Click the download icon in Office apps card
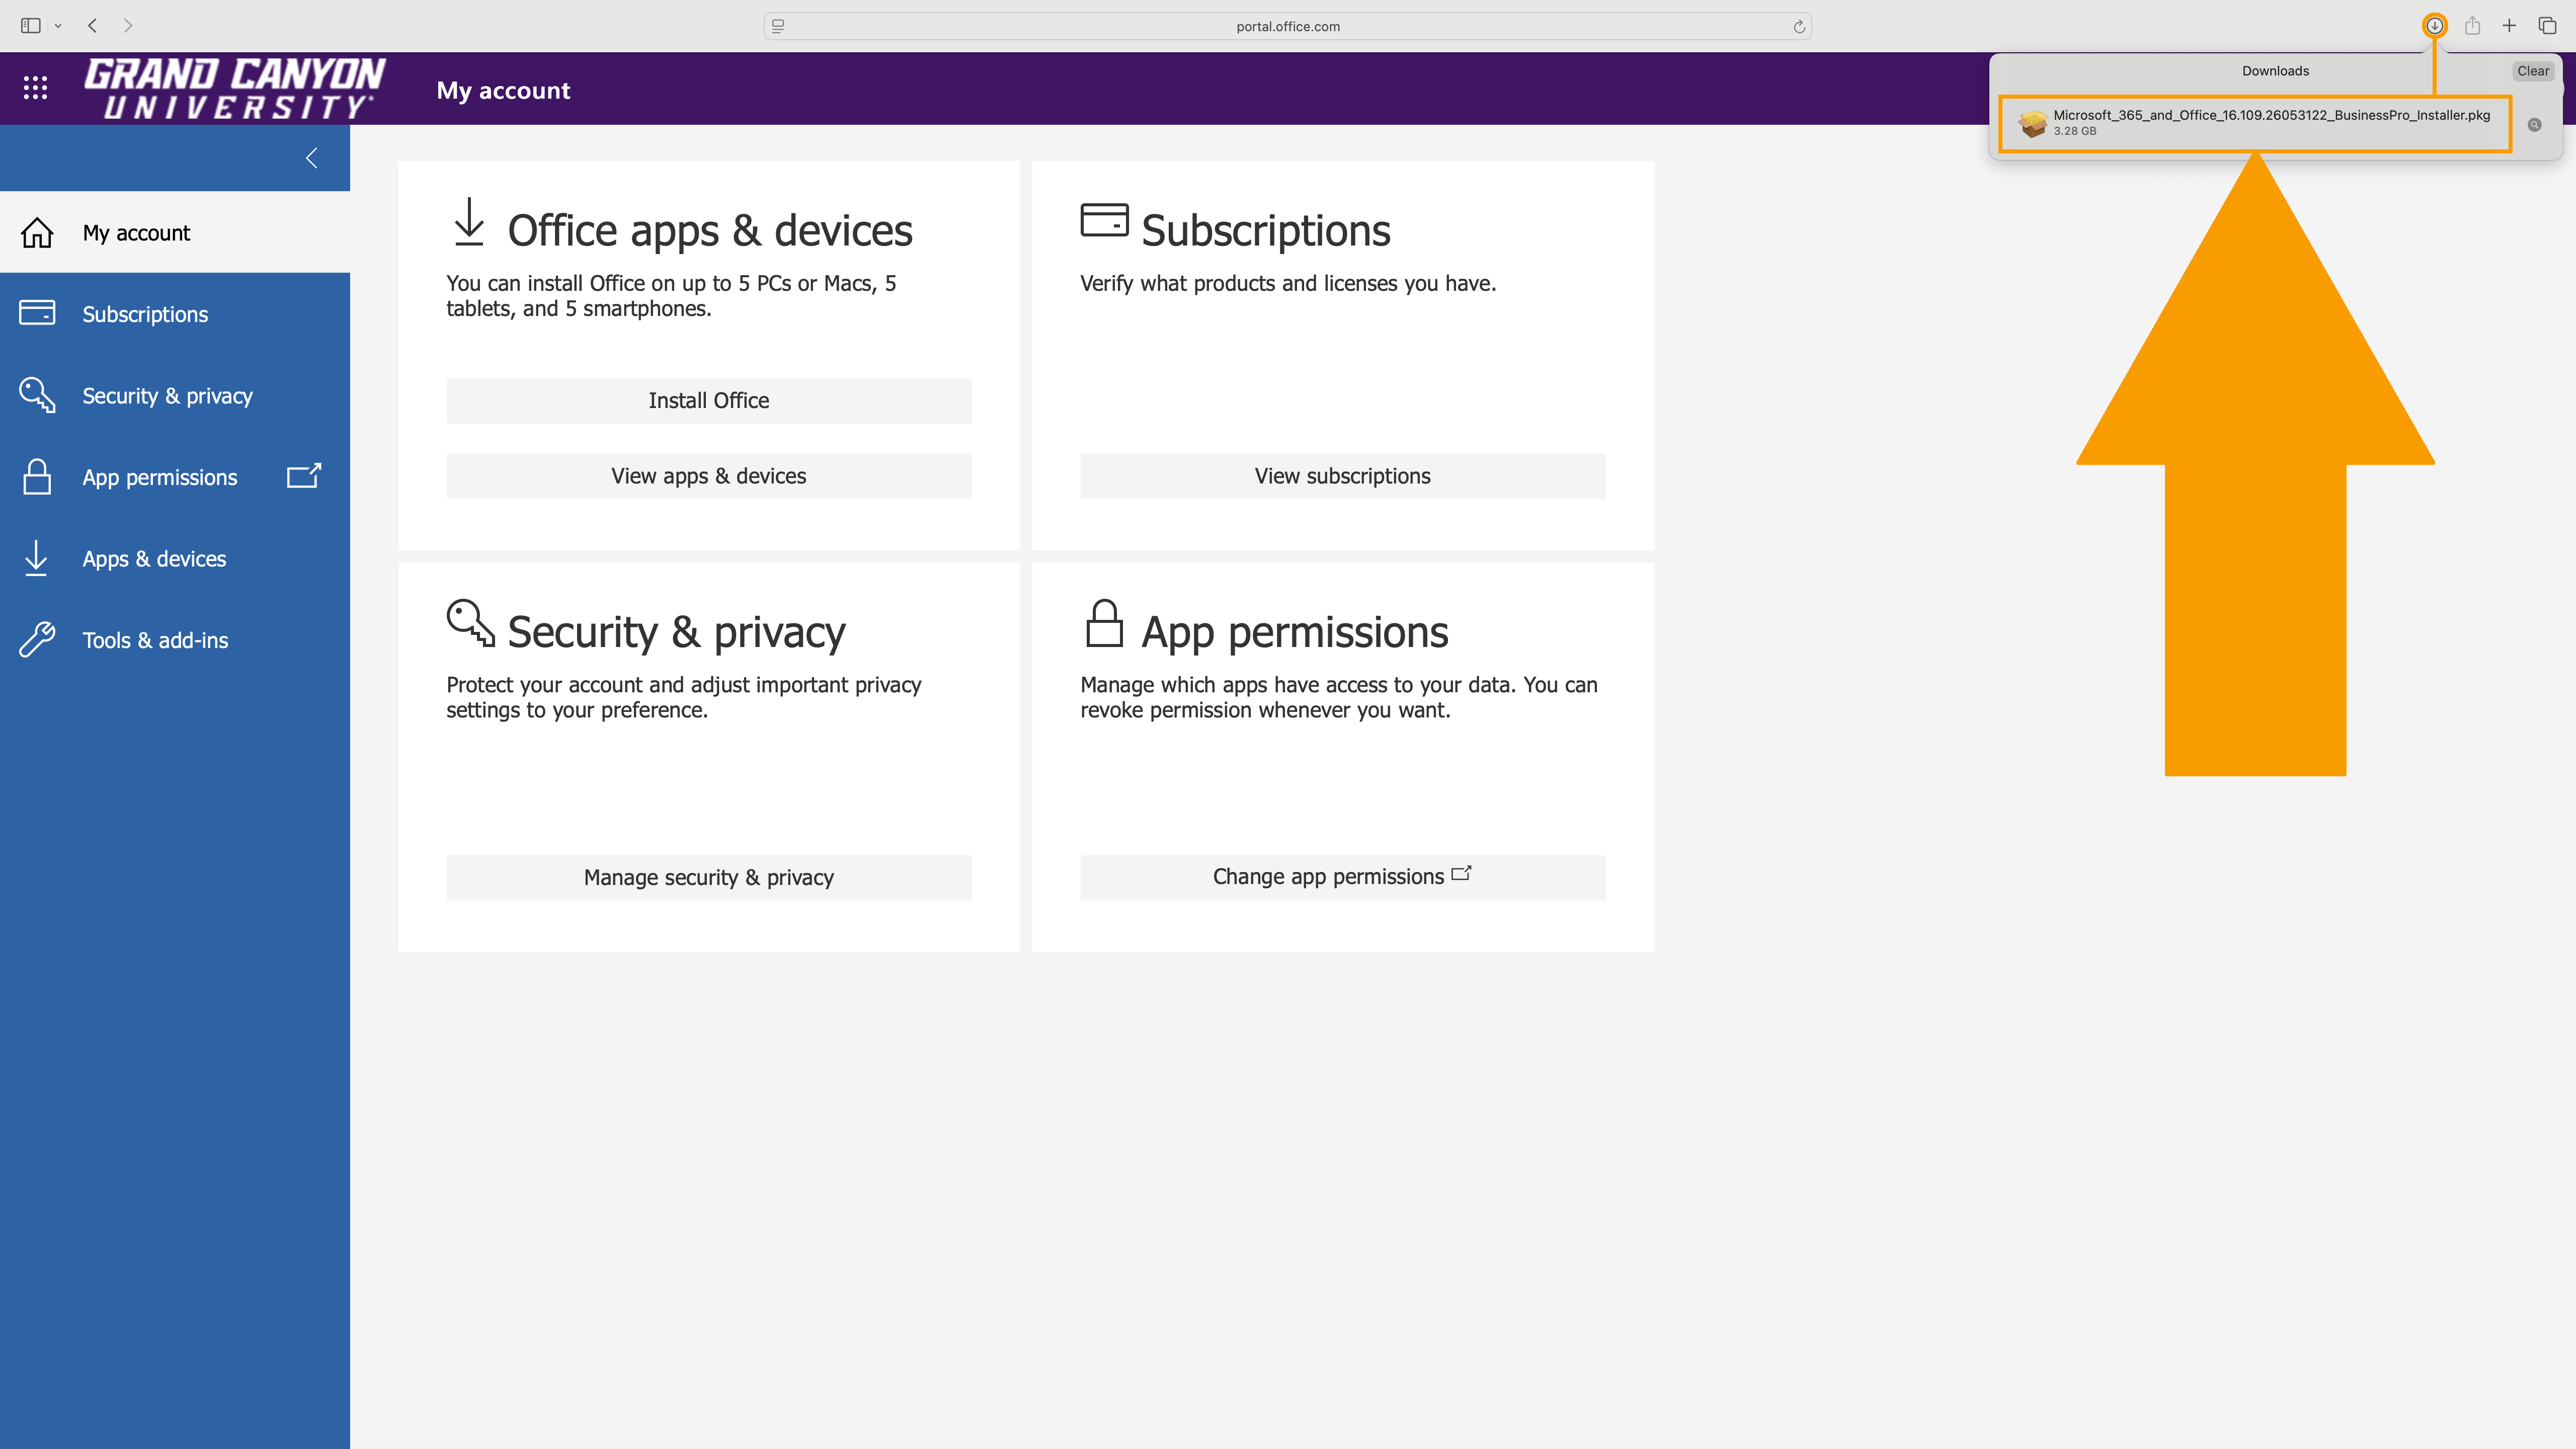Viewport: 2576px width, 1449px height. pyautogui.click(x=469, y=221)
